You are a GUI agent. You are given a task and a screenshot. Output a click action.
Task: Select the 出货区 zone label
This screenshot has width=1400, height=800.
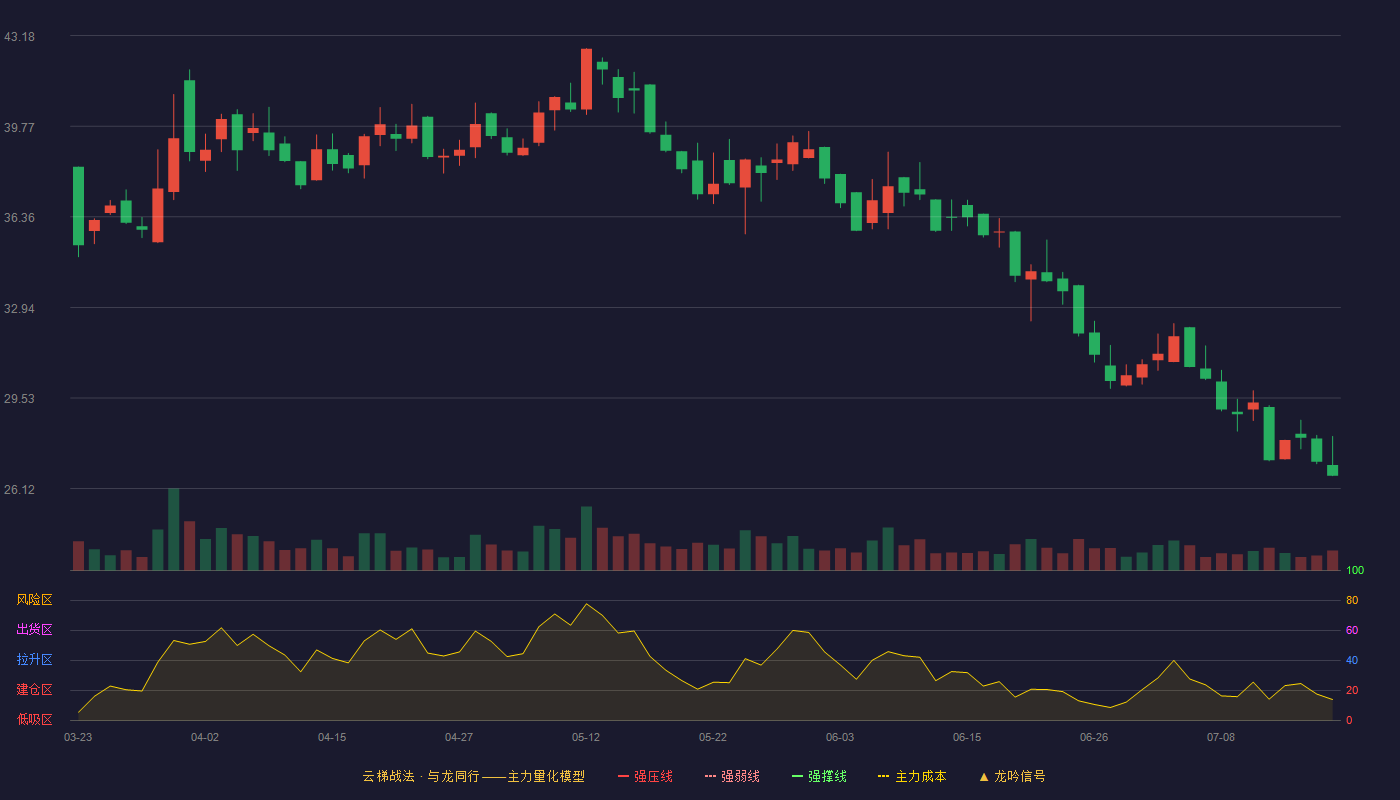[34, 630]
